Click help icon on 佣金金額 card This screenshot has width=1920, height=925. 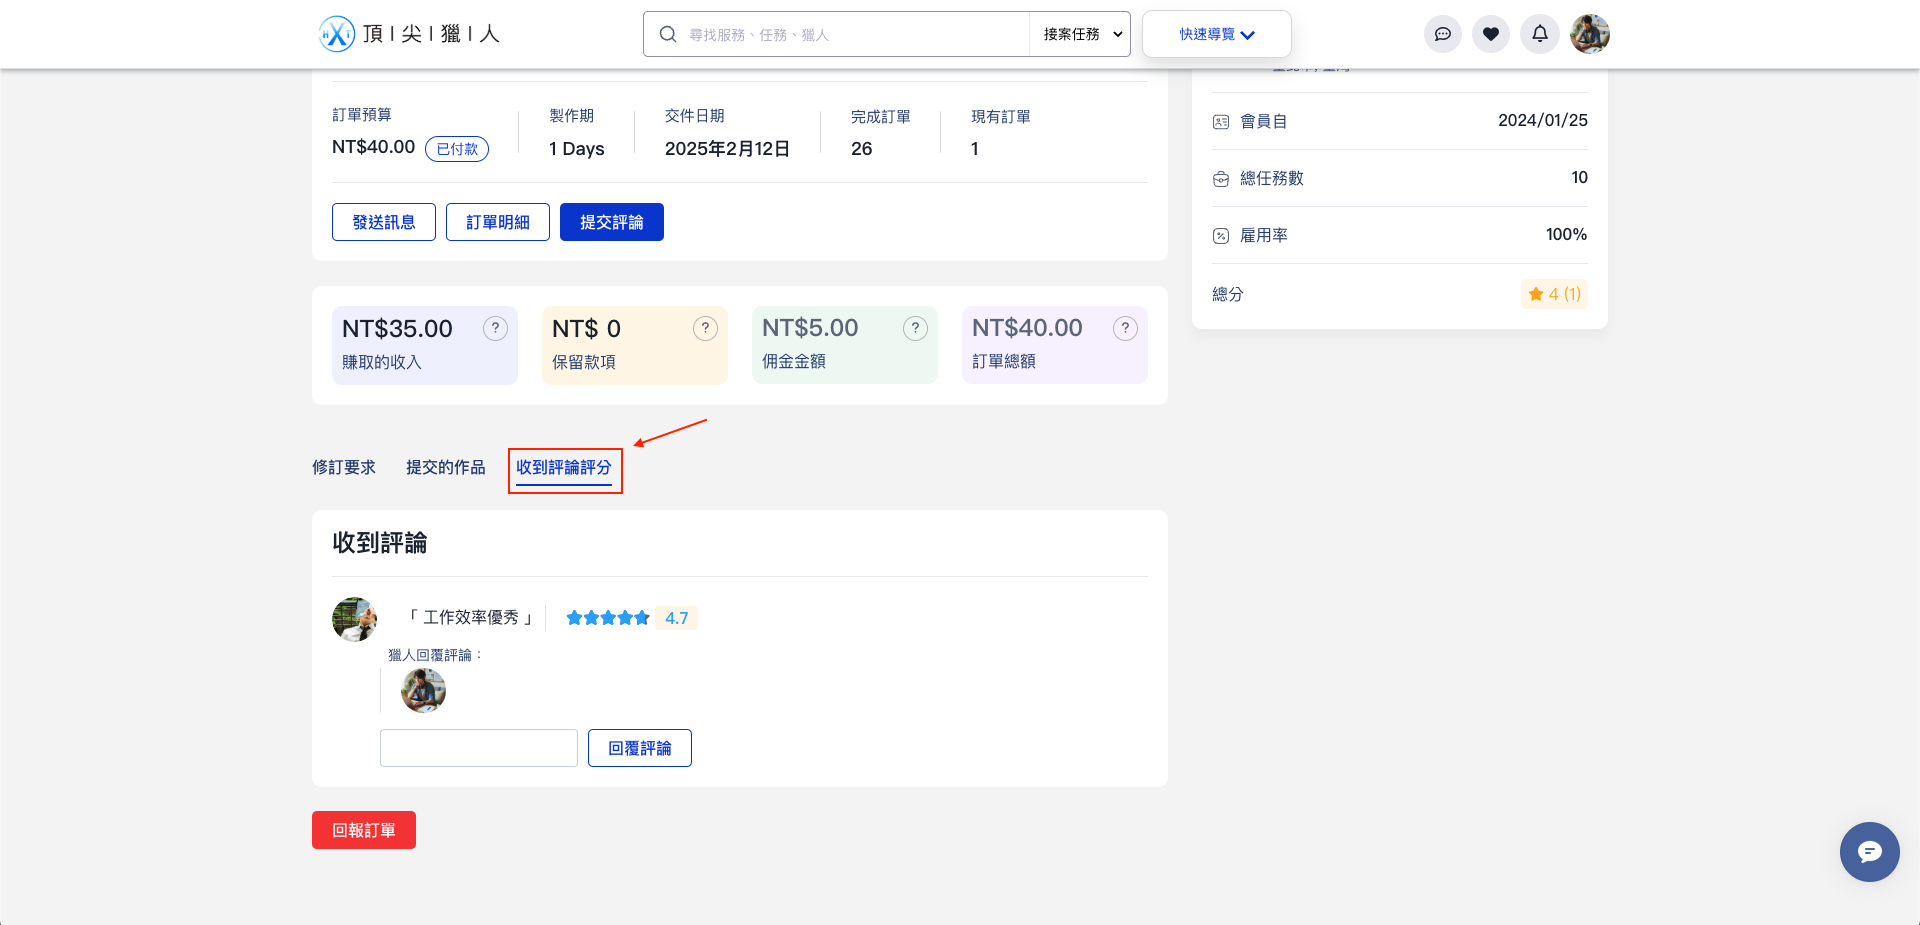[x=915, y=329]
